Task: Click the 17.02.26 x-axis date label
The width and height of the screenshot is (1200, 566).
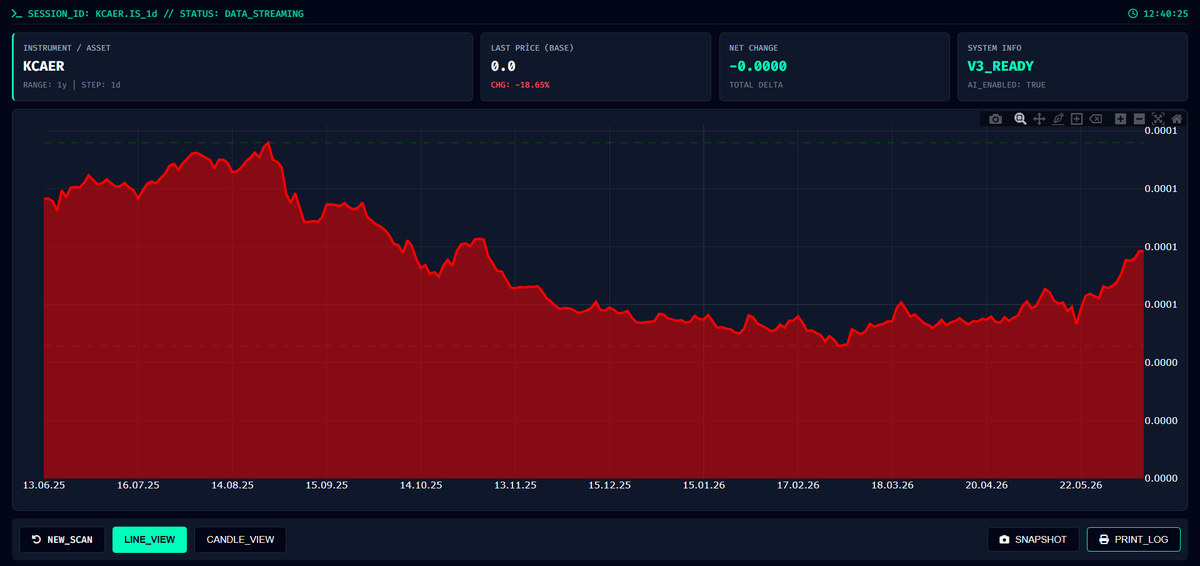Action: pyautogui.click(x=798, y=485)
